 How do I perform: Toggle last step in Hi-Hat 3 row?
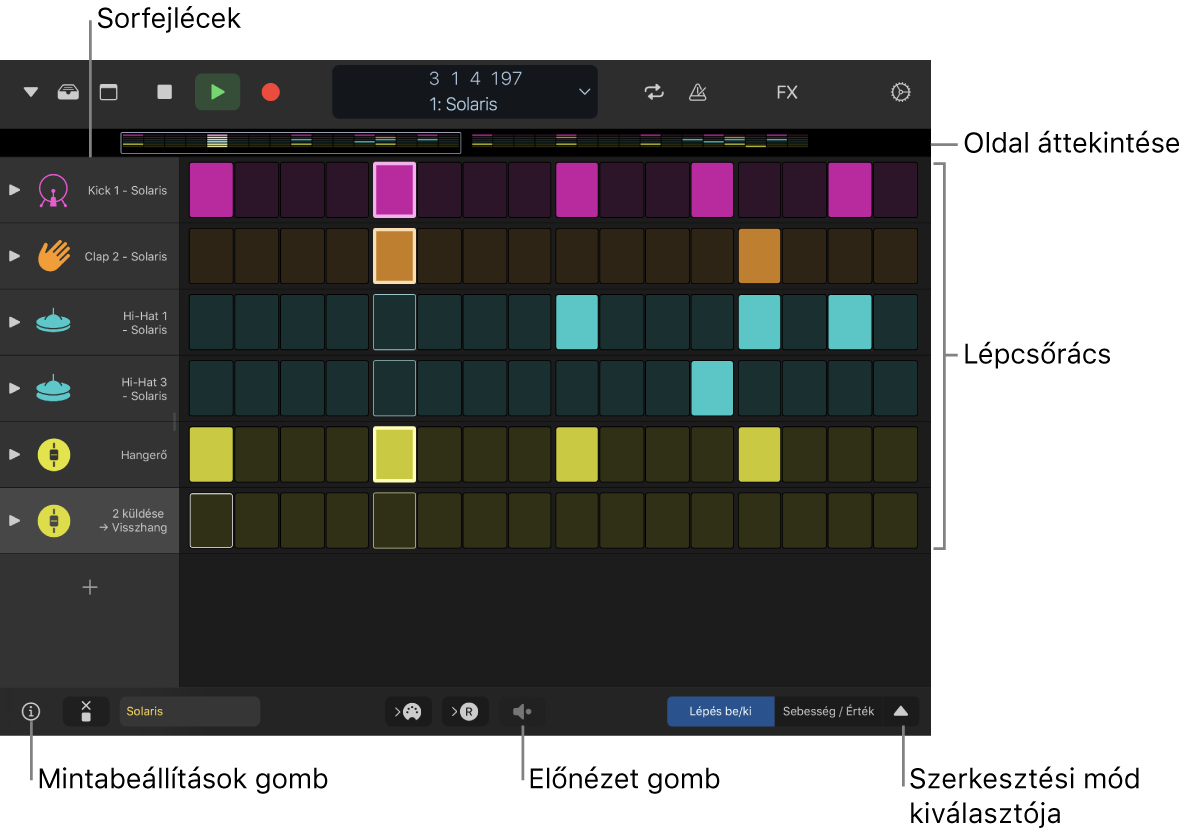tap(896, 388)
